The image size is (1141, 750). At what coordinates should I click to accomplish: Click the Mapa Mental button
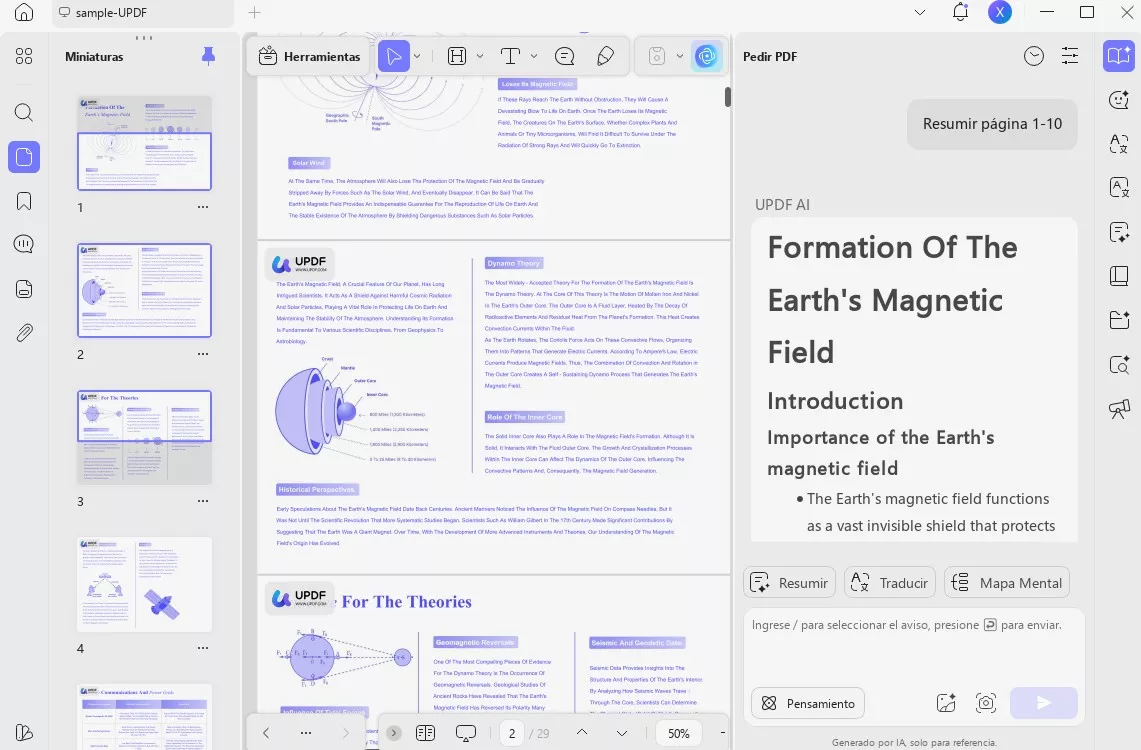click(x=1007, y=583)
